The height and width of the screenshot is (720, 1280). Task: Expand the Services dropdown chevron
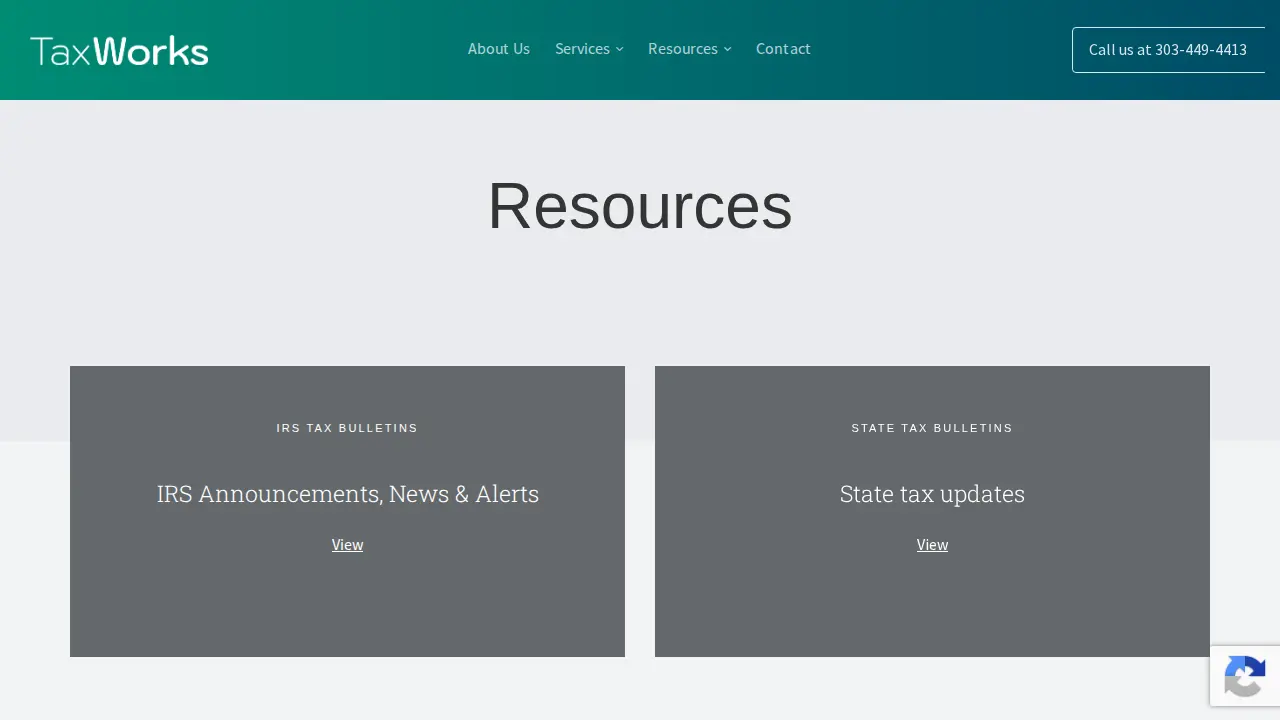pyautogui.click(x=619, y=49)
